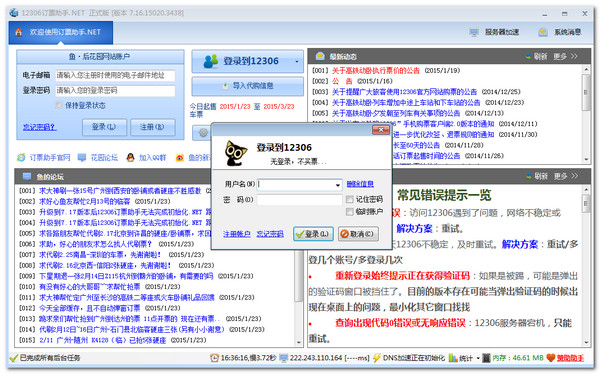This screenshot has width=600, height=374.
Task: Click the 统计 bar chart icon
Action: pyautogui.click(x=453, y=358)
